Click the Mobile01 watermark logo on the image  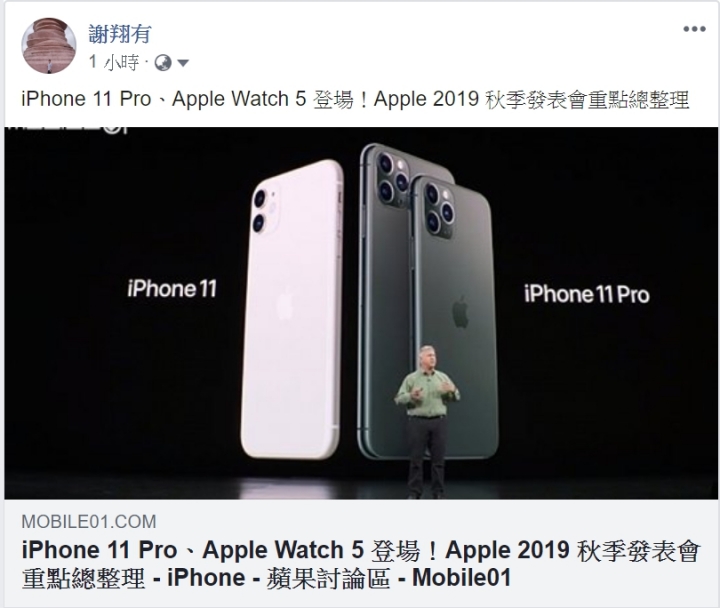click(x=65, y=129)
